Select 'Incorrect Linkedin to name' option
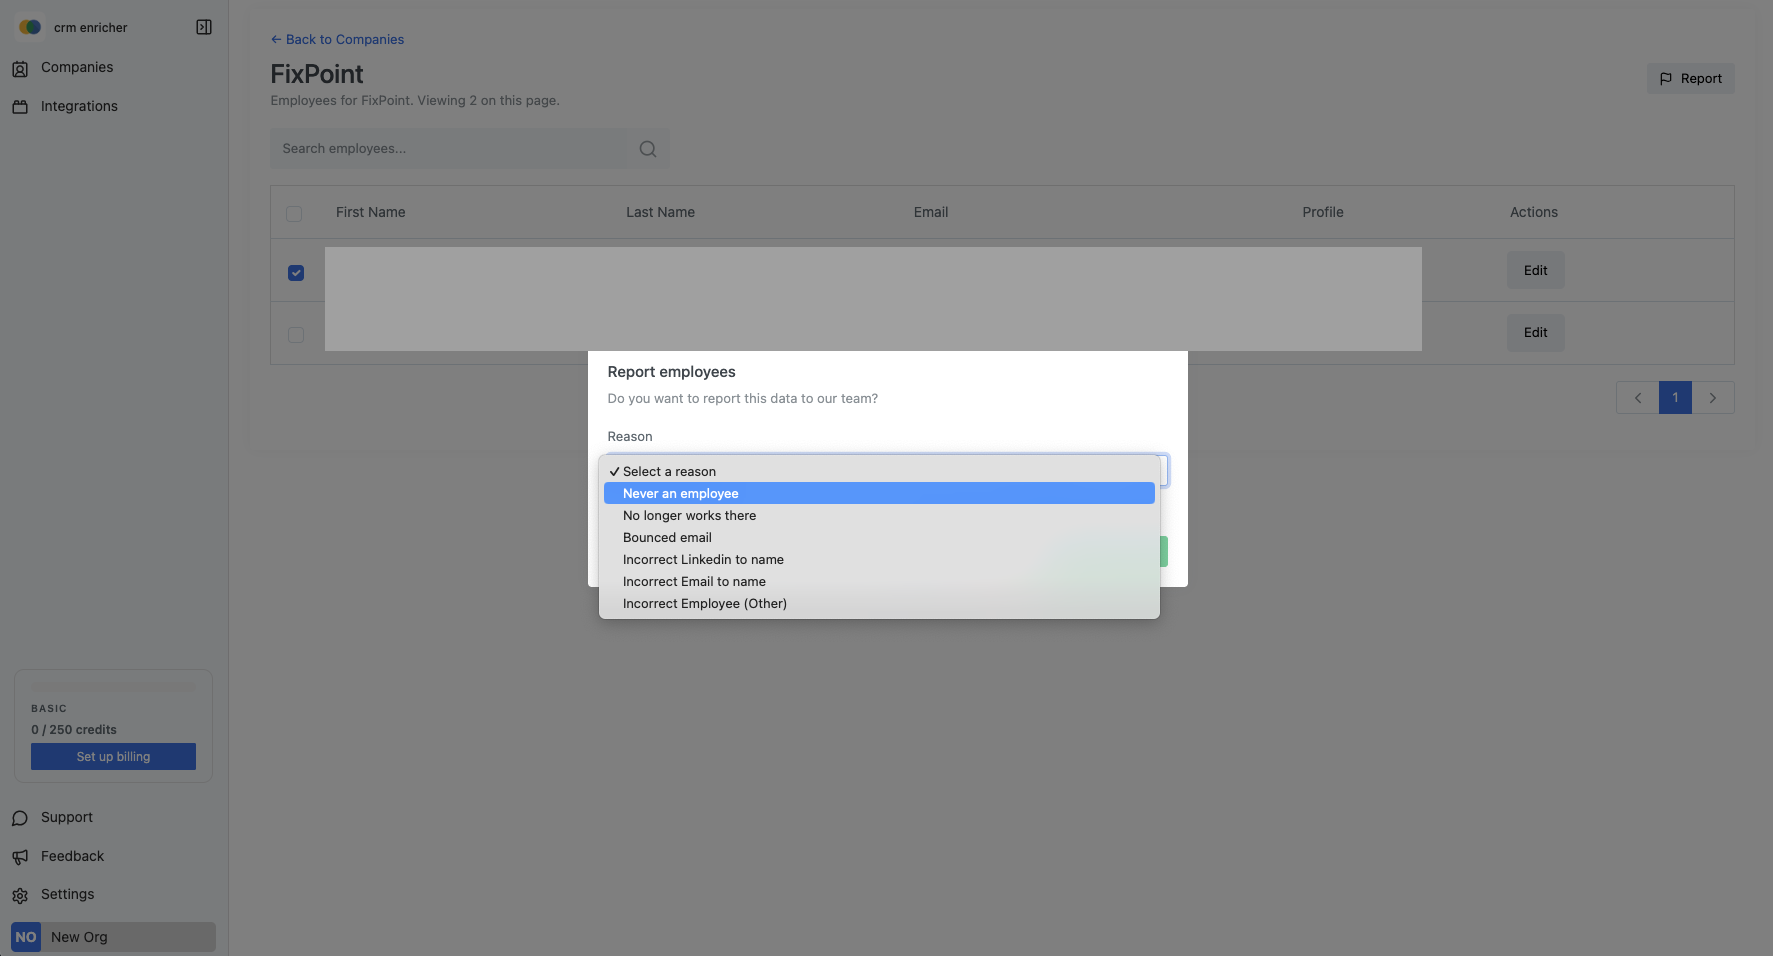The width and height of the screenshot is (1773, 956). [703, 559]
